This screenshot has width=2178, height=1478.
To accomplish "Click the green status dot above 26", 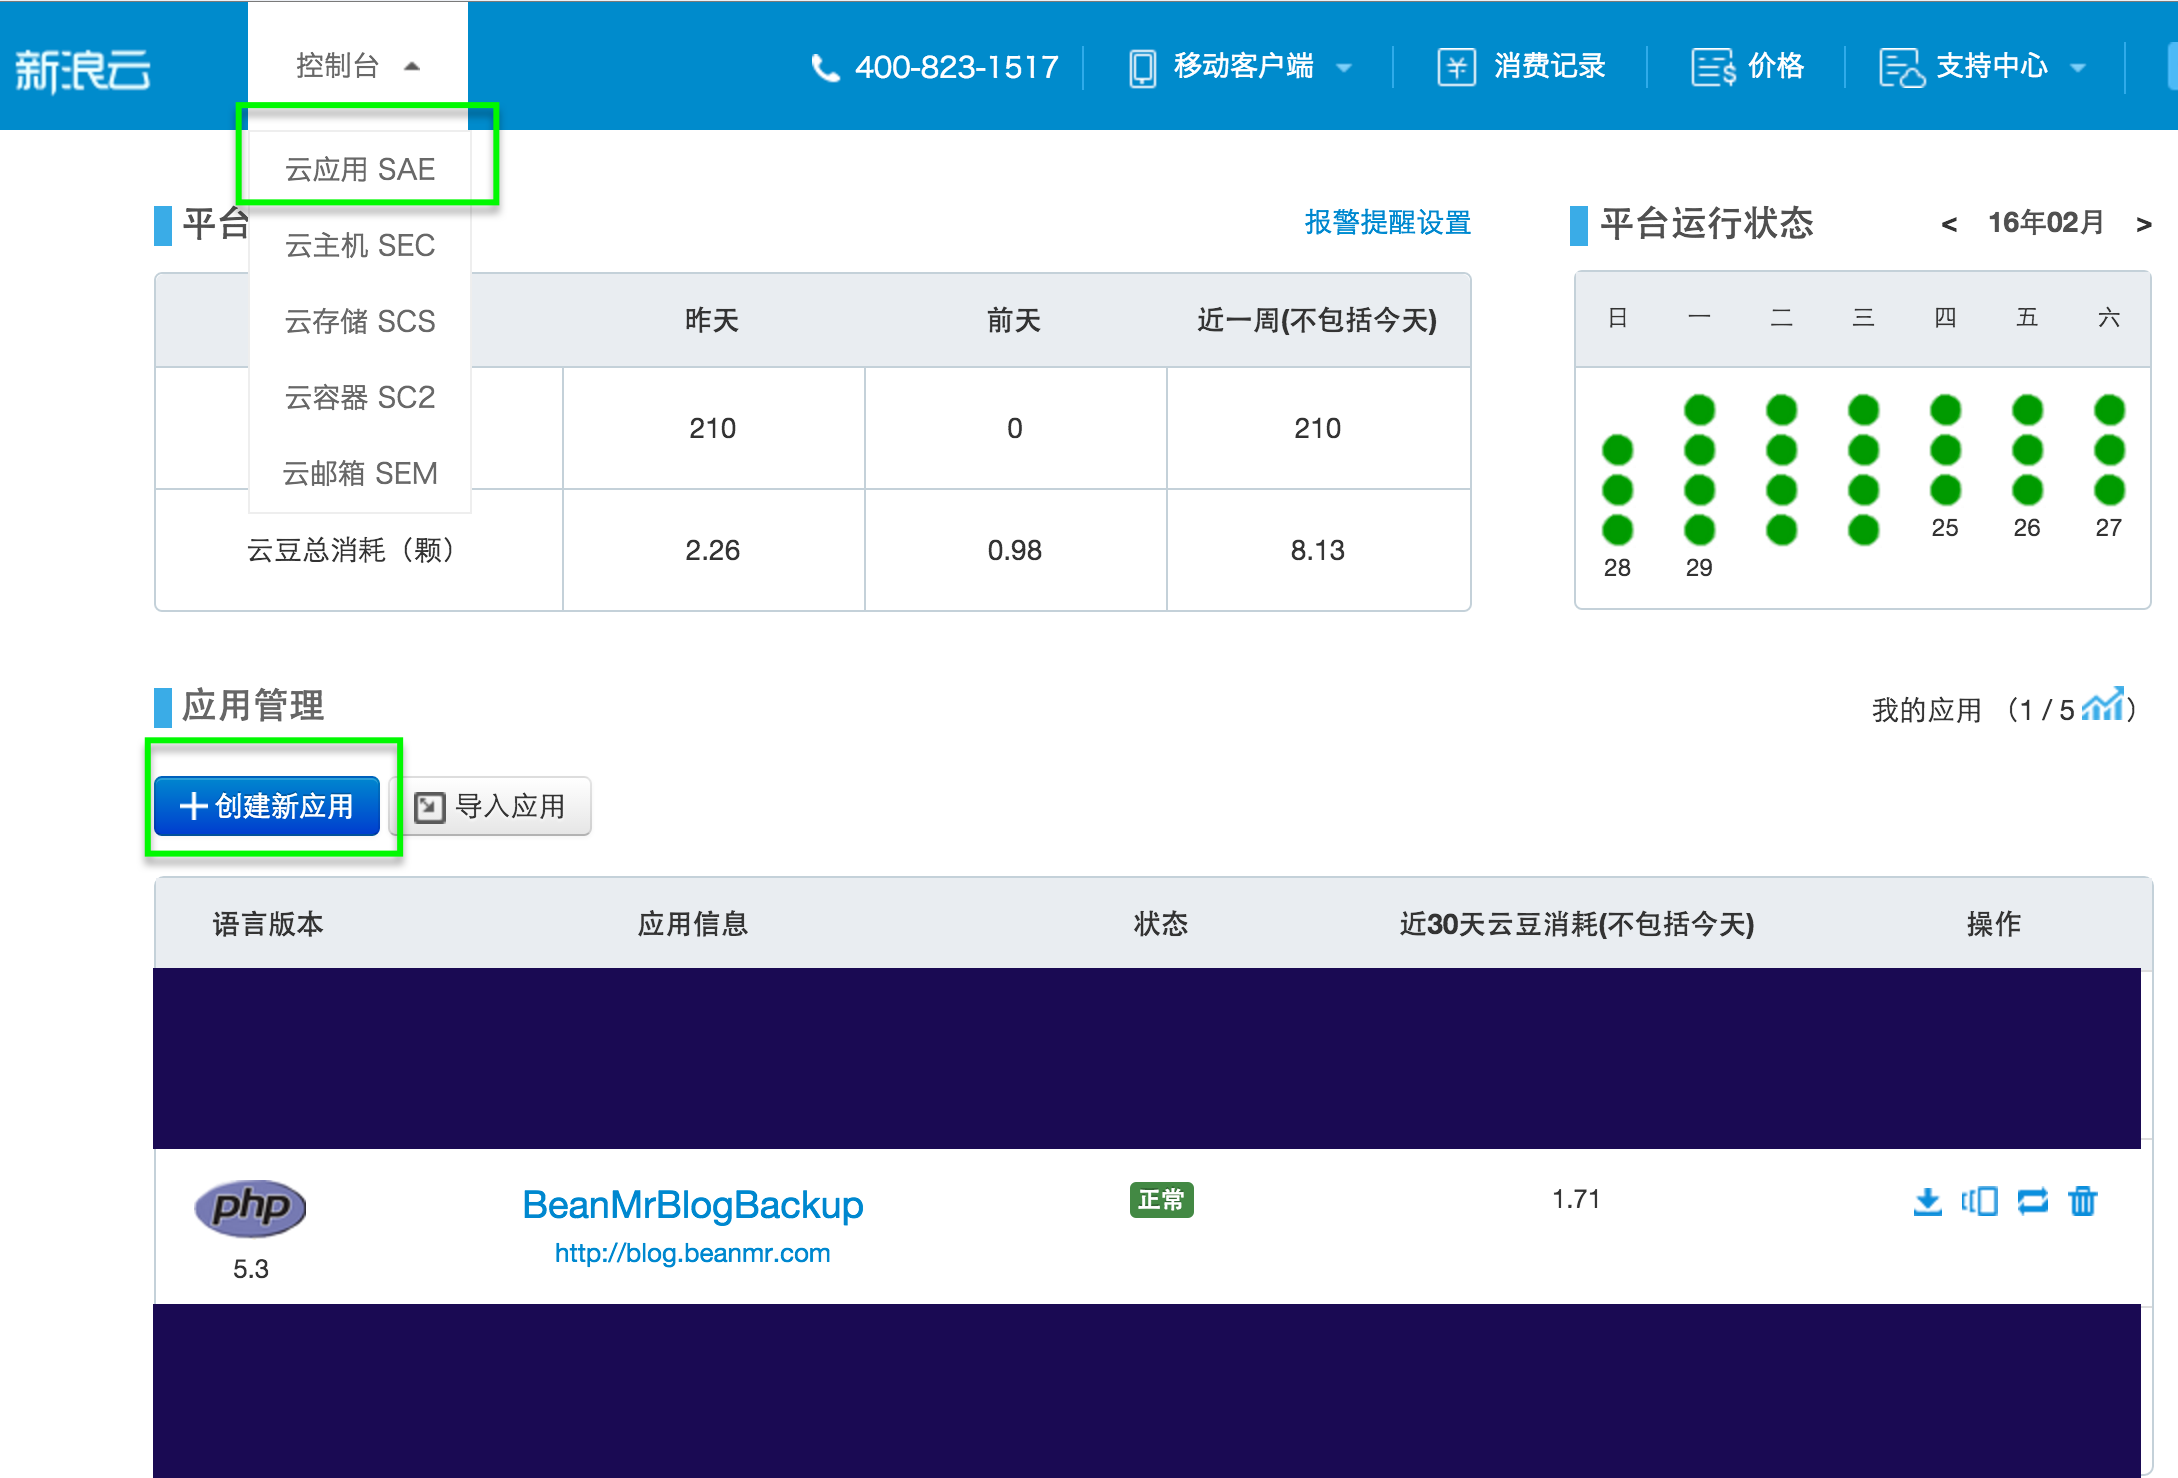I will tap(2027, 490).
